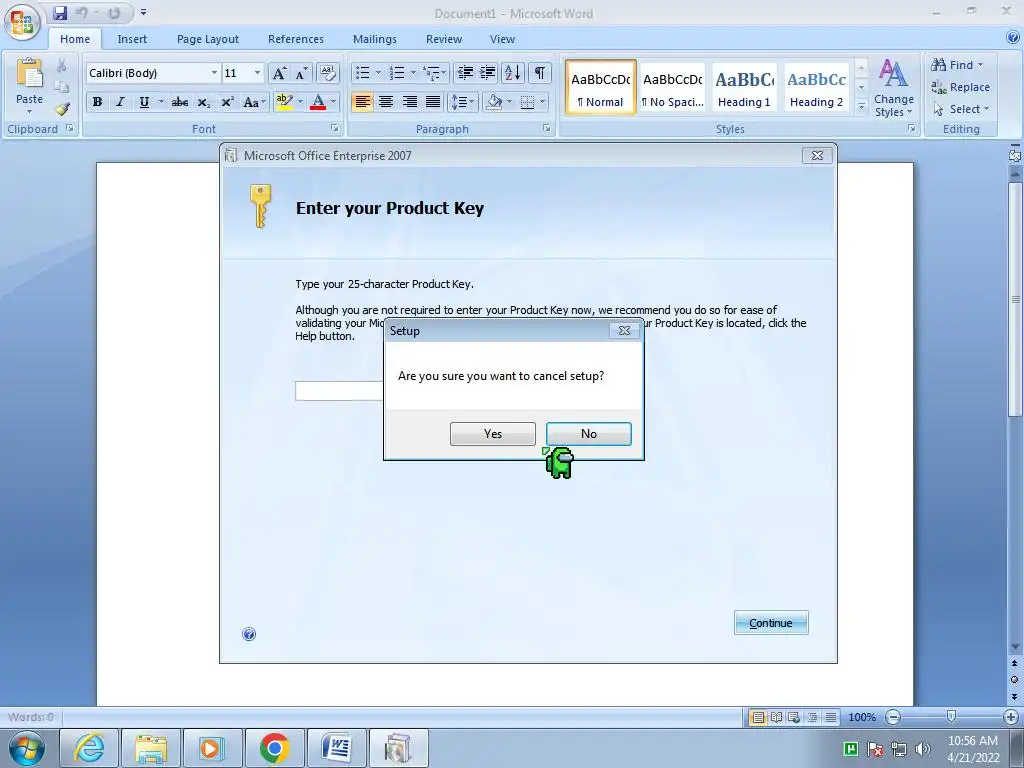
Task: Toggle Strikethrough formatting
Action: click(x=180, y=102)
